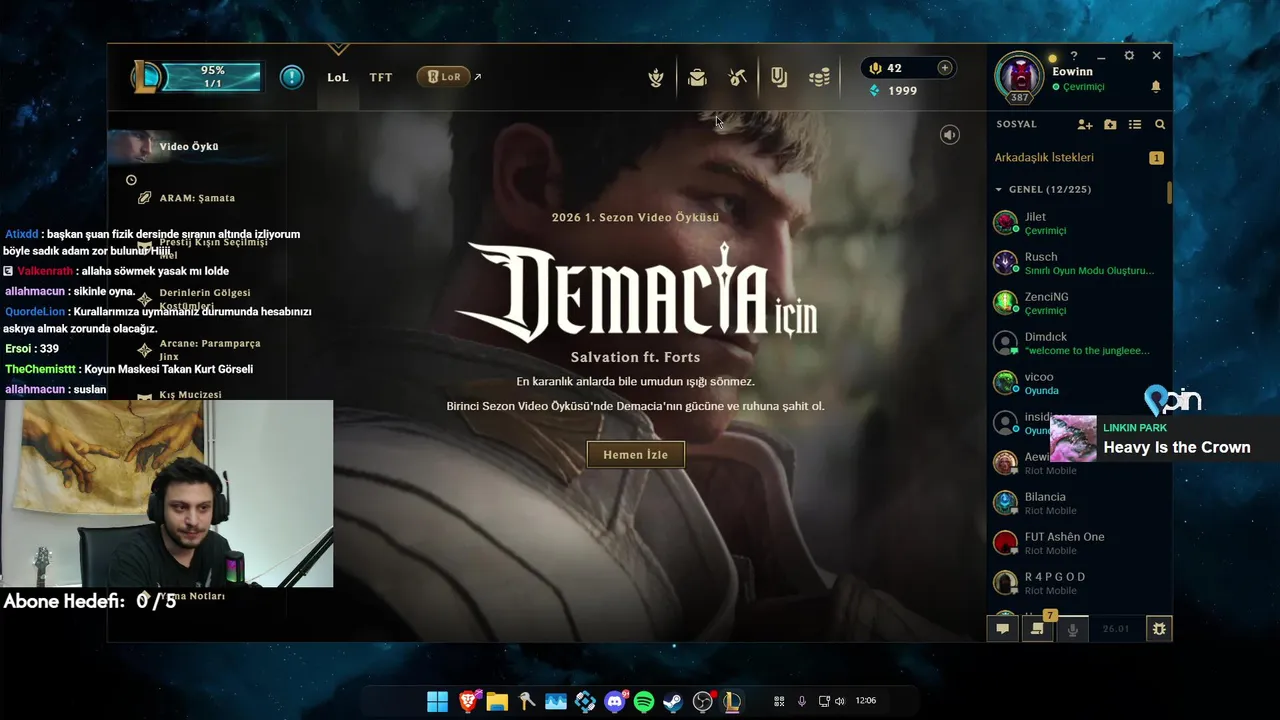Select the LoL tab
The image size is (1280, 720).
tap(338, 77)
